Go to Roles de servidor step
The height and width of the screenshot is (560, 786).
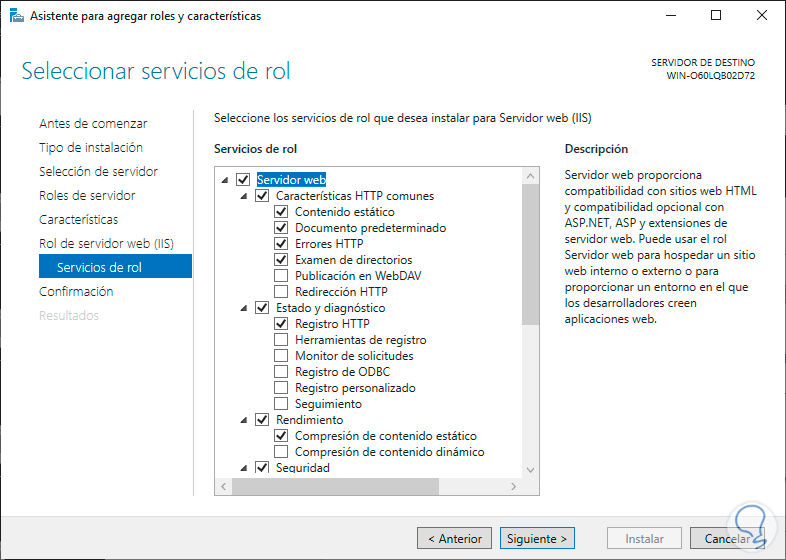tap(87, 196)
